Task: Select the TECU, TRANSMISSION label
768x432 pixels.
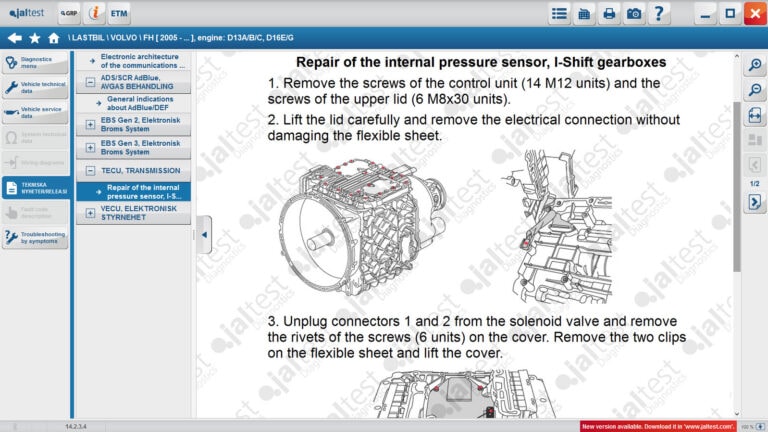Action: point(141,170)
